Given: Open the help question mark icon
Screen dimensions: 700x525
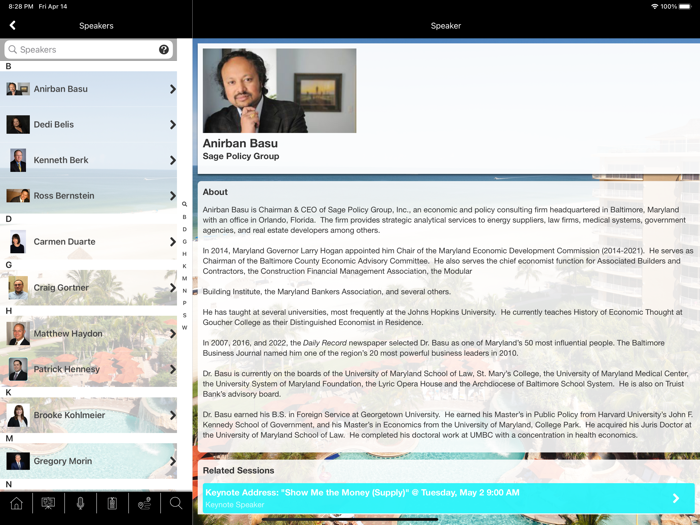Looking at the screenshot, I should click(x=164, y=50).
